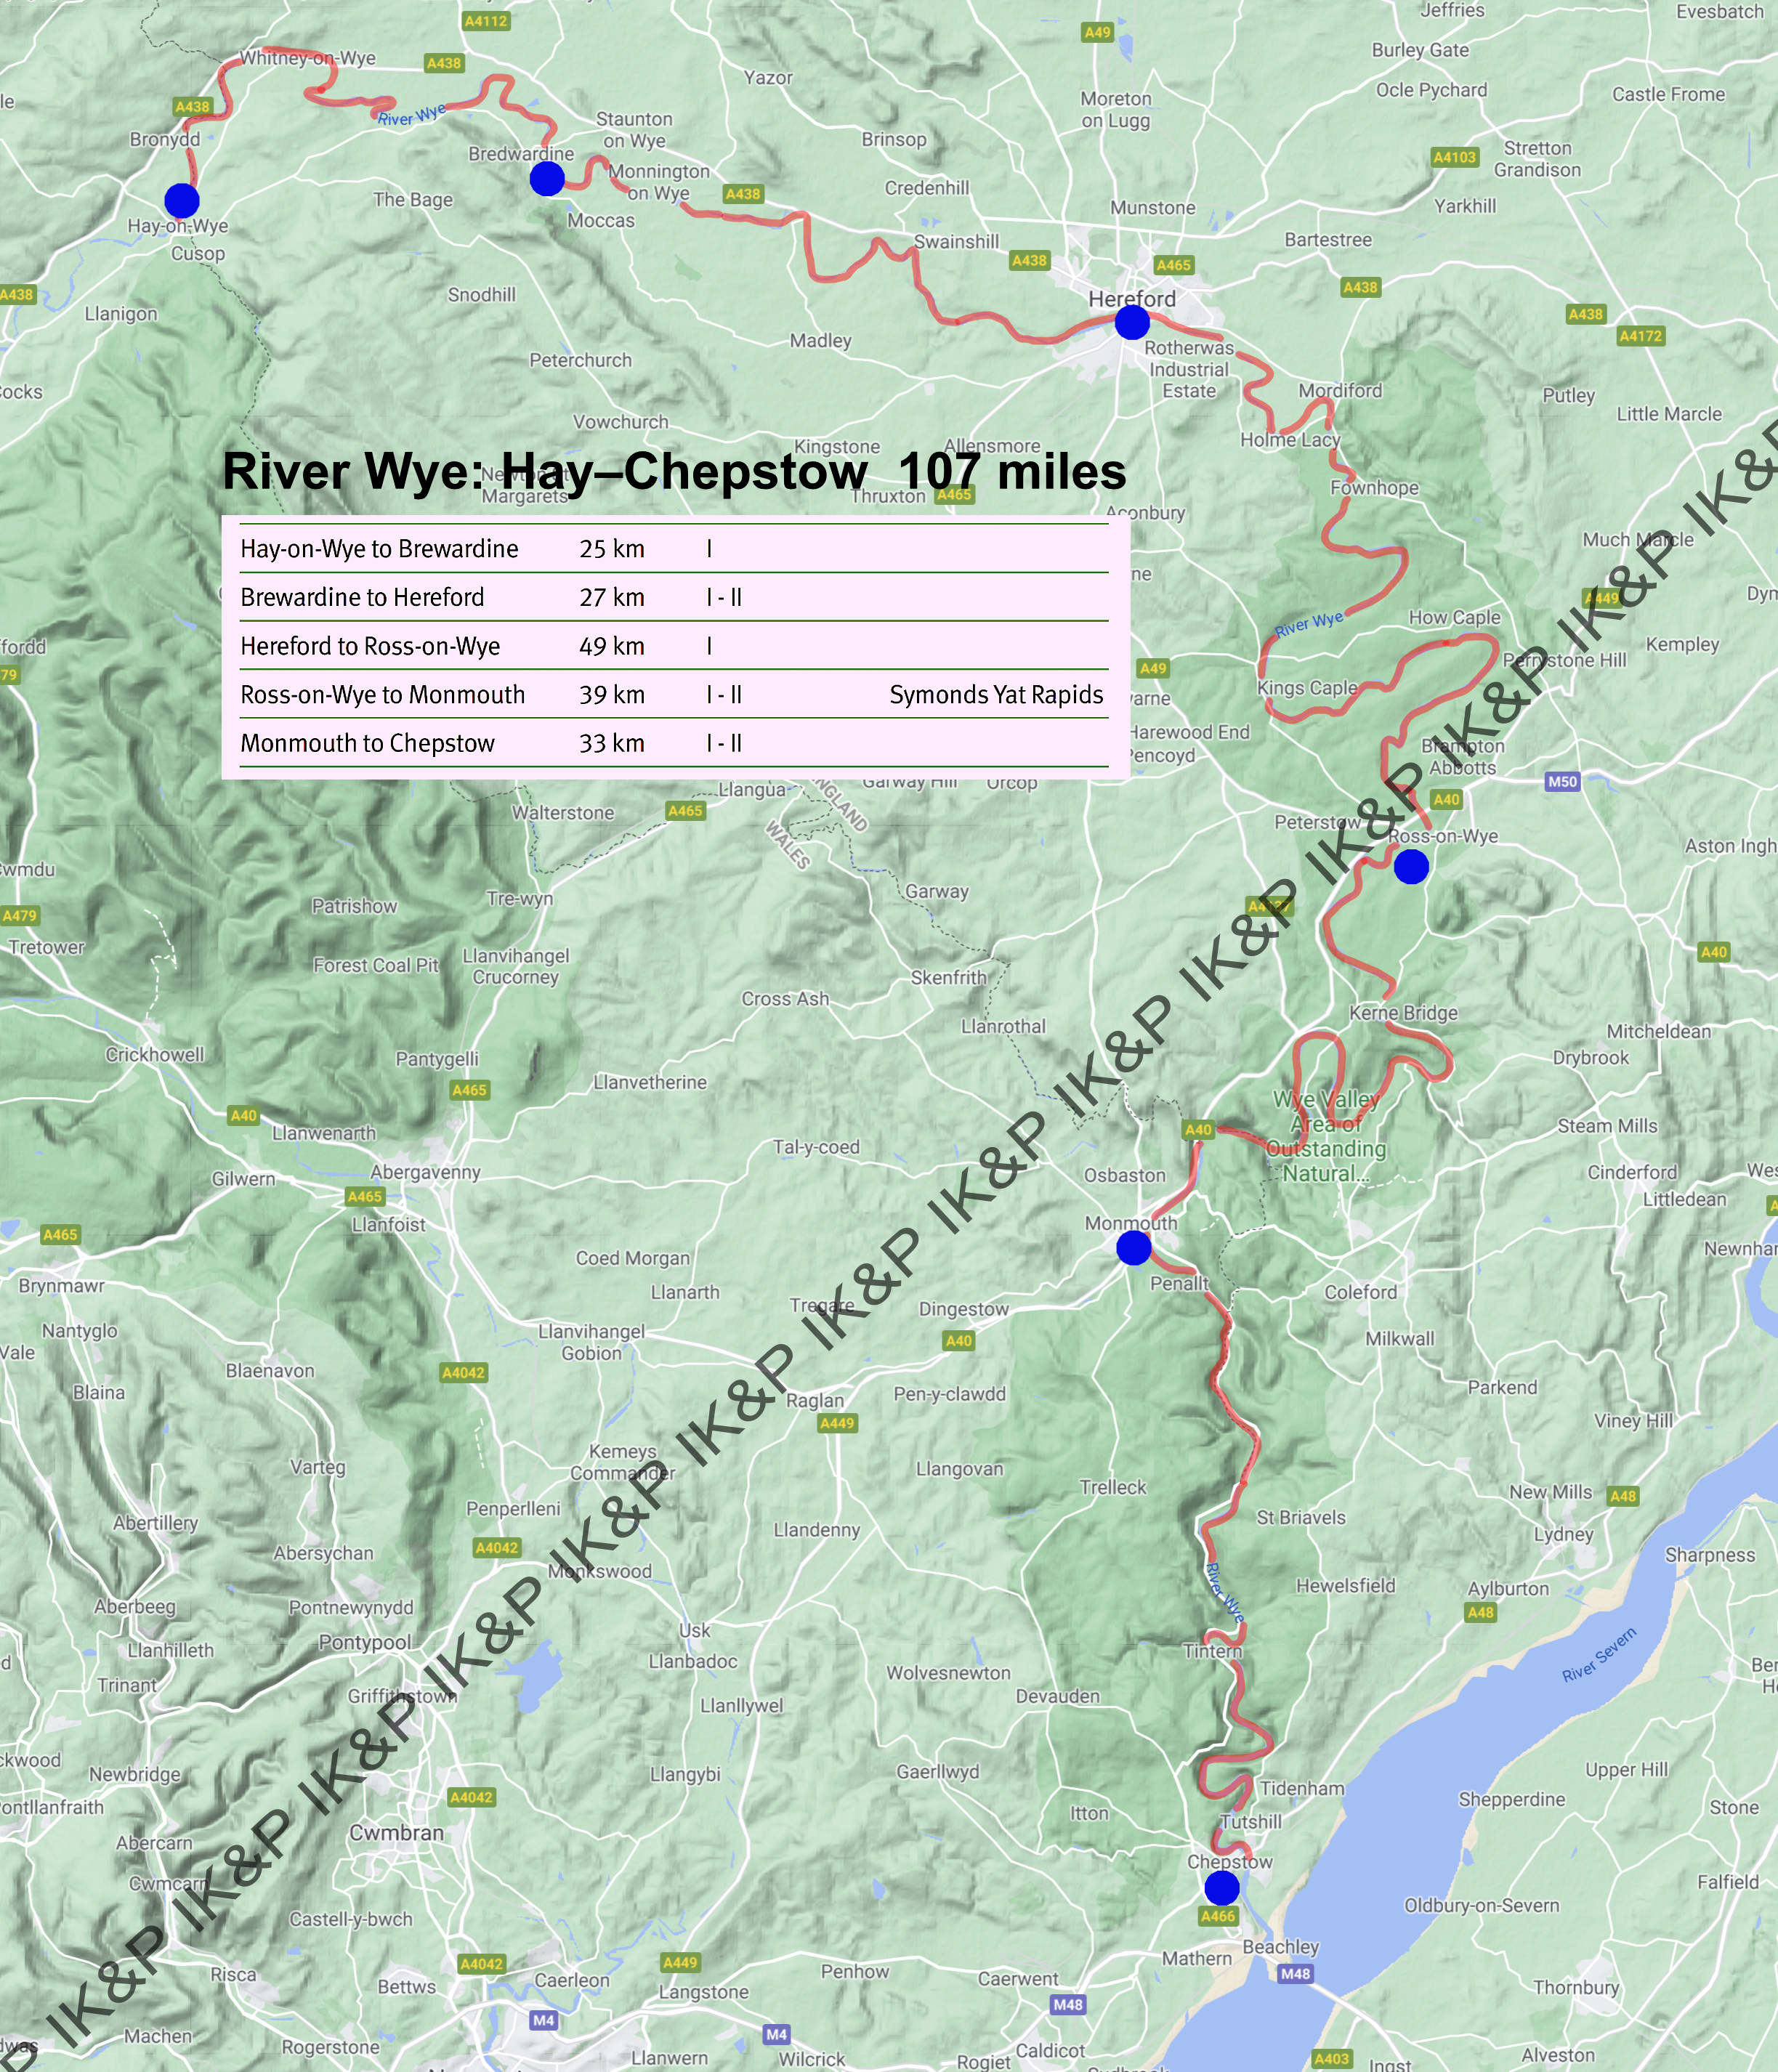The width and height of the screenshot is (1778, 2072).
Task: Select the blue dot at Hereford
Action: pos(1132,322)
